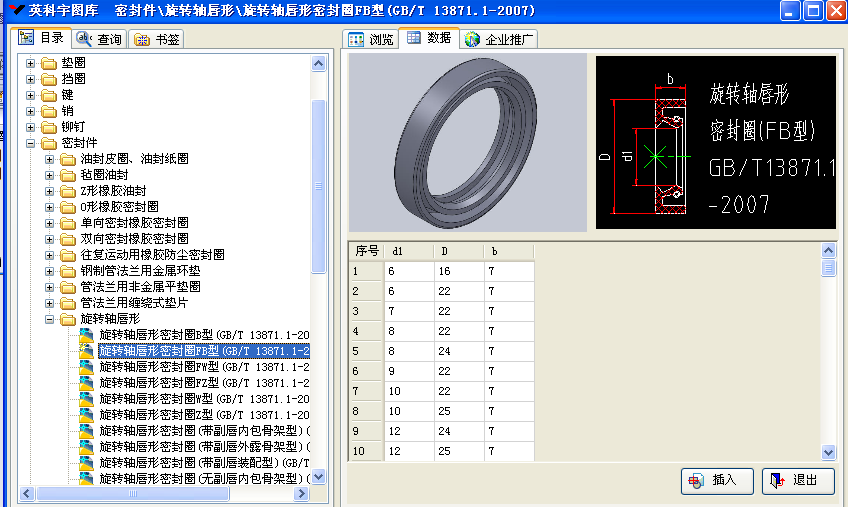The height and width of the screenshot is (507, 848).
Task: Click the 3D seal ring preview image
Action: tap(466, 142)
